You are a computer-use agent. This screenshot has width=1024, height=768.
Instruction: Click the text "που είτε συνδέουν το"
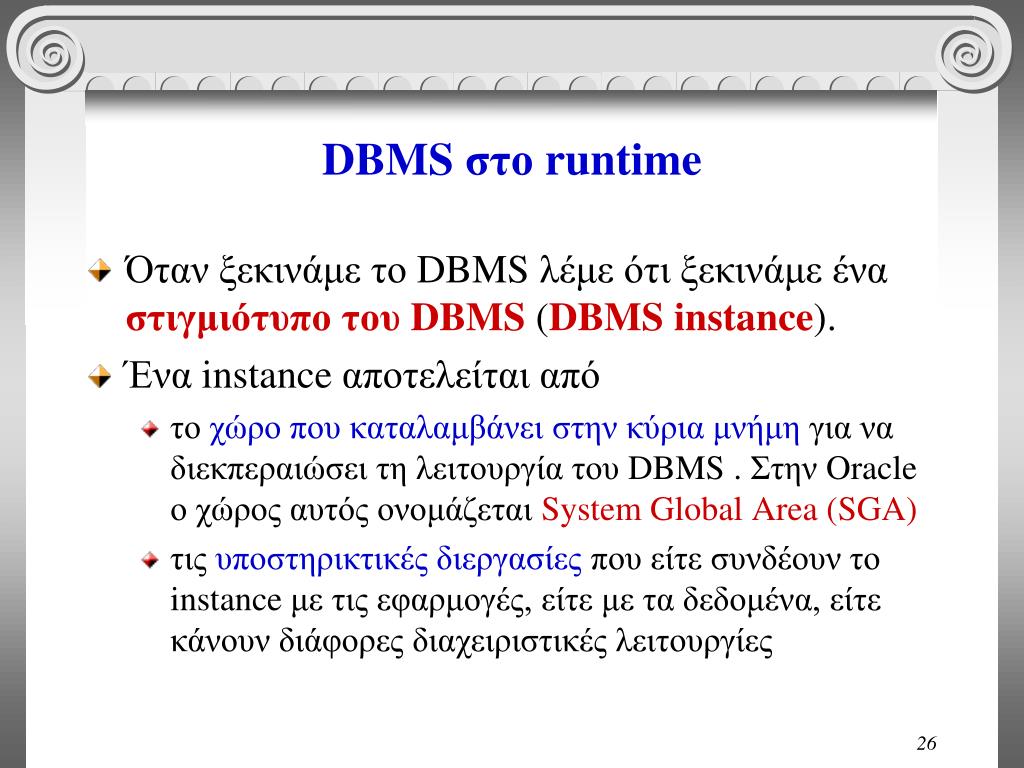pyautogui.click(x=735, y=560)
